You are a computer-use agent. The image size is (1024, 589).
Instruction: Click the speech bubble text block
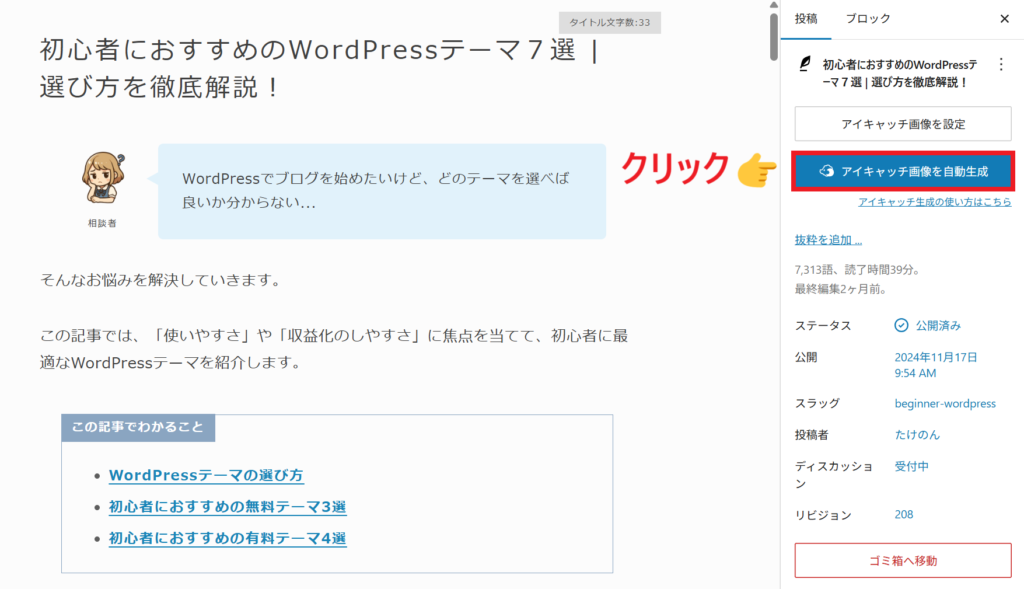pyautogui.click(x=382, y=191)
